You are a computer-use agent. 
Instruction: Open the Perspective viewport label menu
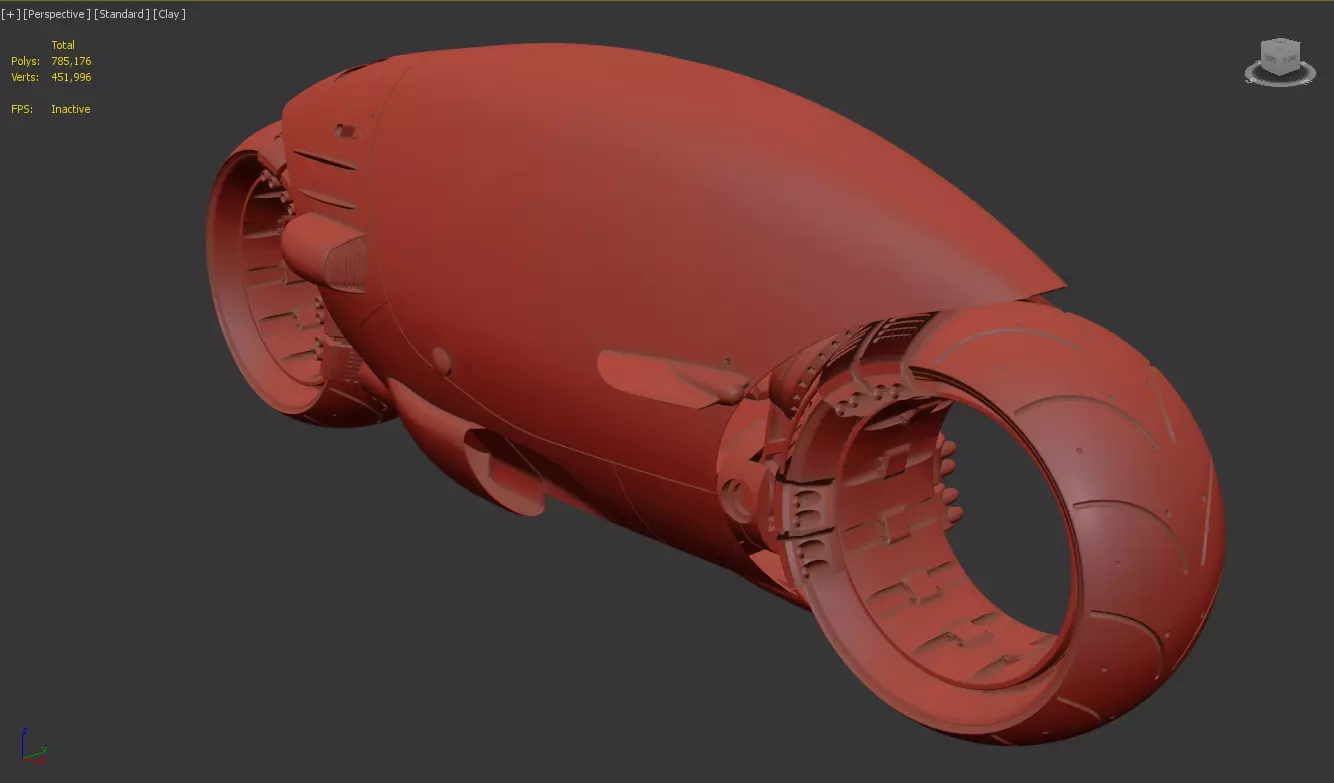[x=57, y=14]
